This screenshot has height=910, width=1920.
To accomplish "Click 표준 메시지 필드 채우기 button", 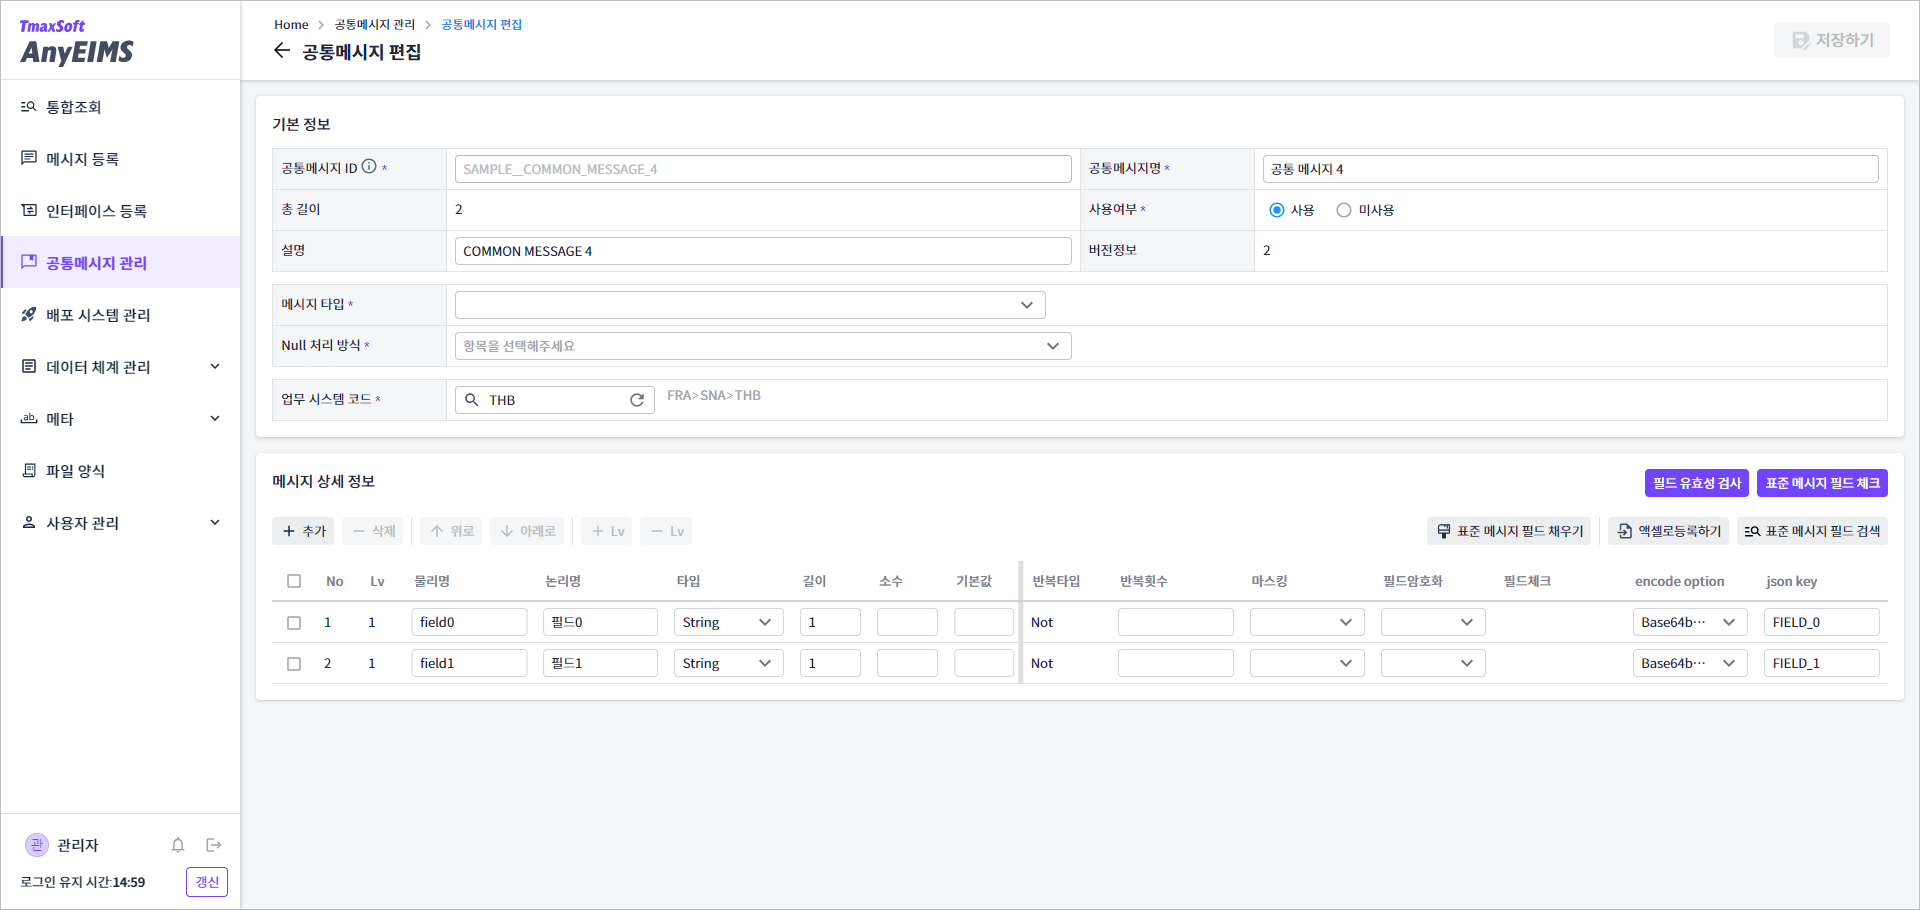I will point(1509,531).
